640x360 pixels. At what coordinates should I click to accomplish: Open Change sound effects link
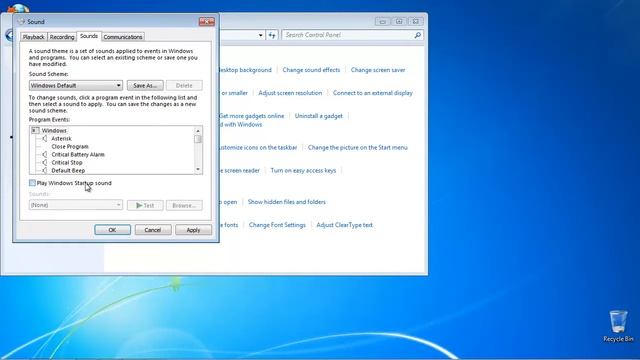(311, 70)
